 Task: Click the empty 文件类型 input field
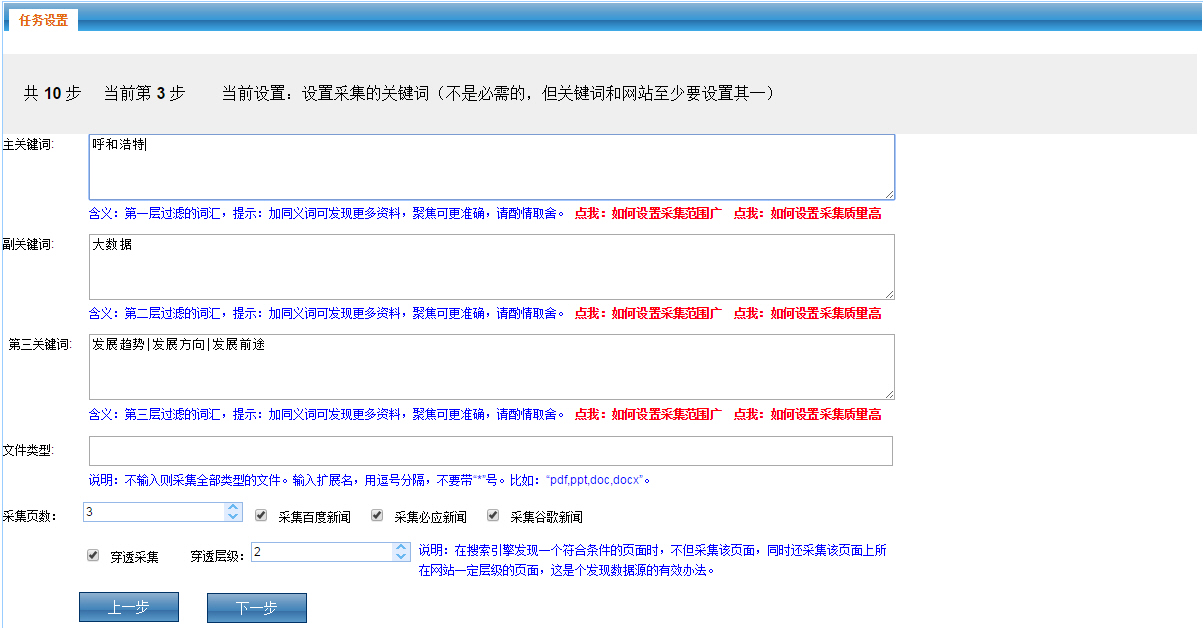coord(491,451)
